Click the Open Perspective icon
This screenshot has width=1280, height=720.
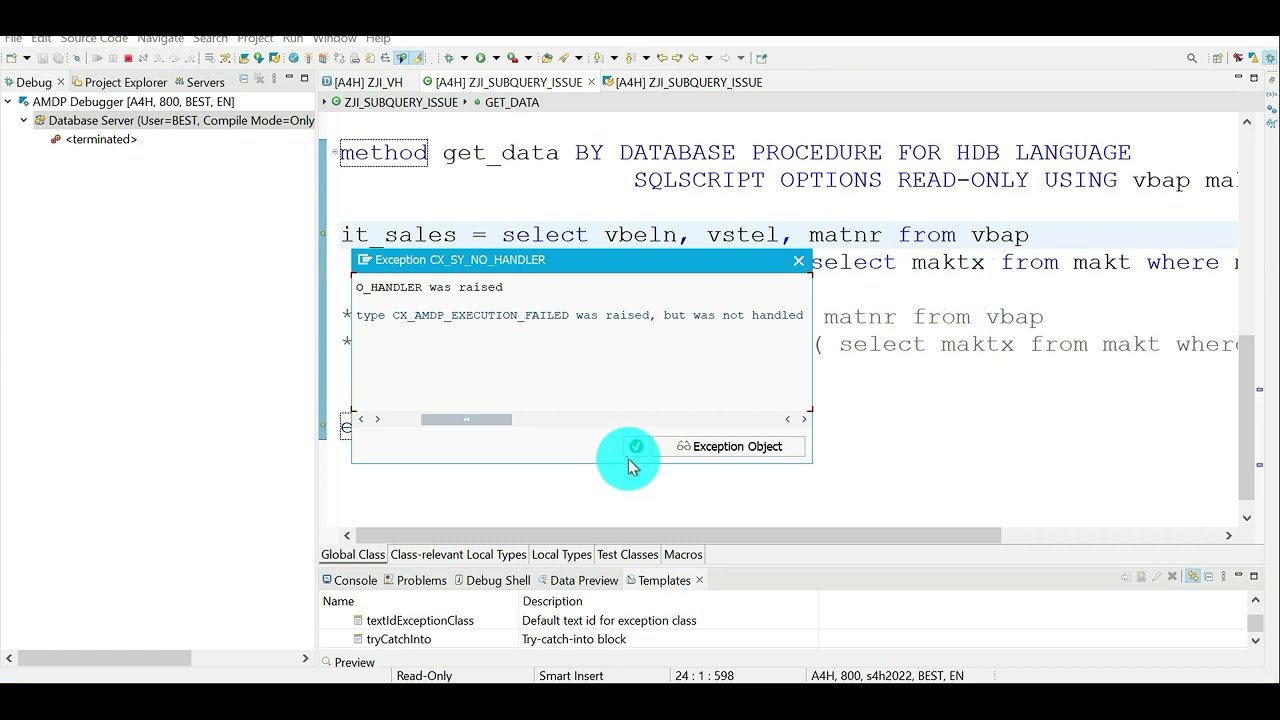(x=1217, y=58)
